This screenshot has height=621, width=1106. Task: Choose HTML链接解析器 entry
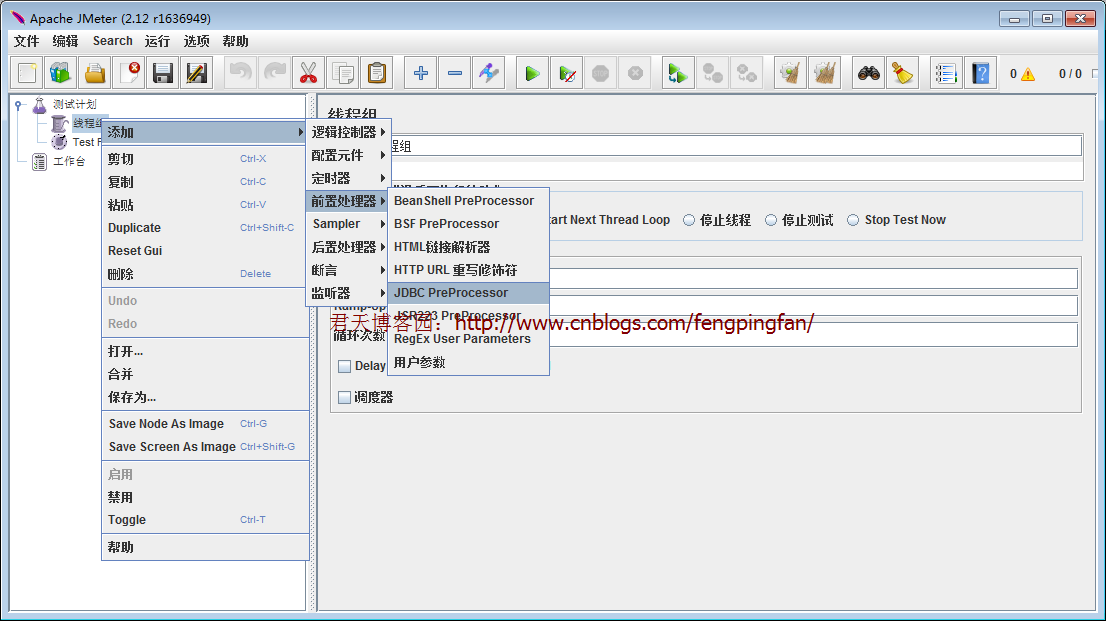[x=468, y=247]
